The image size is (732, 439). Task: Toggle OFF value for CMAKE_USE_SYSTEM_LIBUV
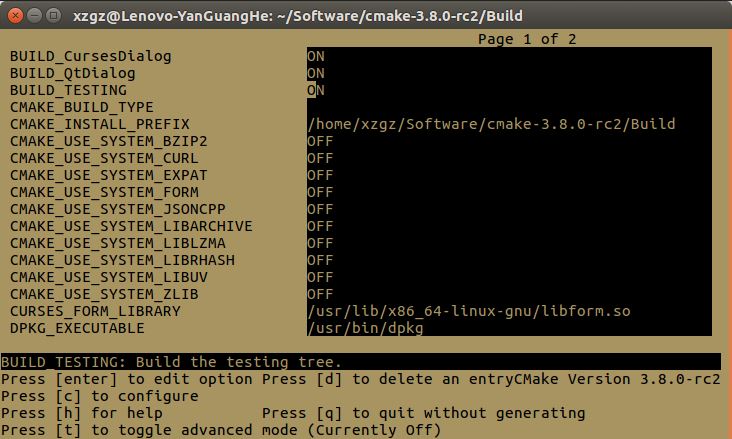[320, 277]
